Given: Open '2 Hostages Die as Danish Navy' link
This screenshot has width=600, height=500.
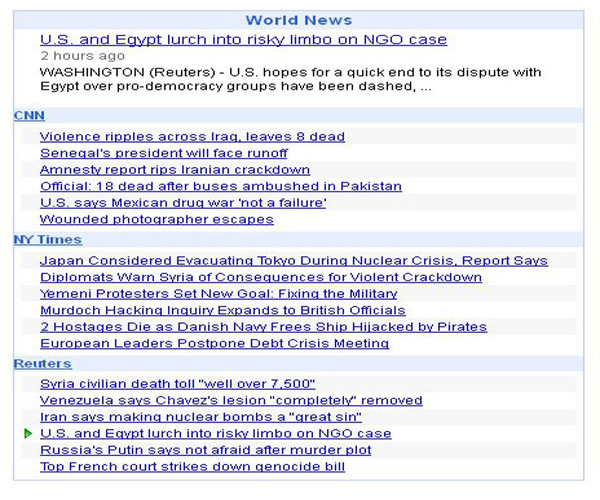Looking at the screenshot, I should tap(263, 327).
